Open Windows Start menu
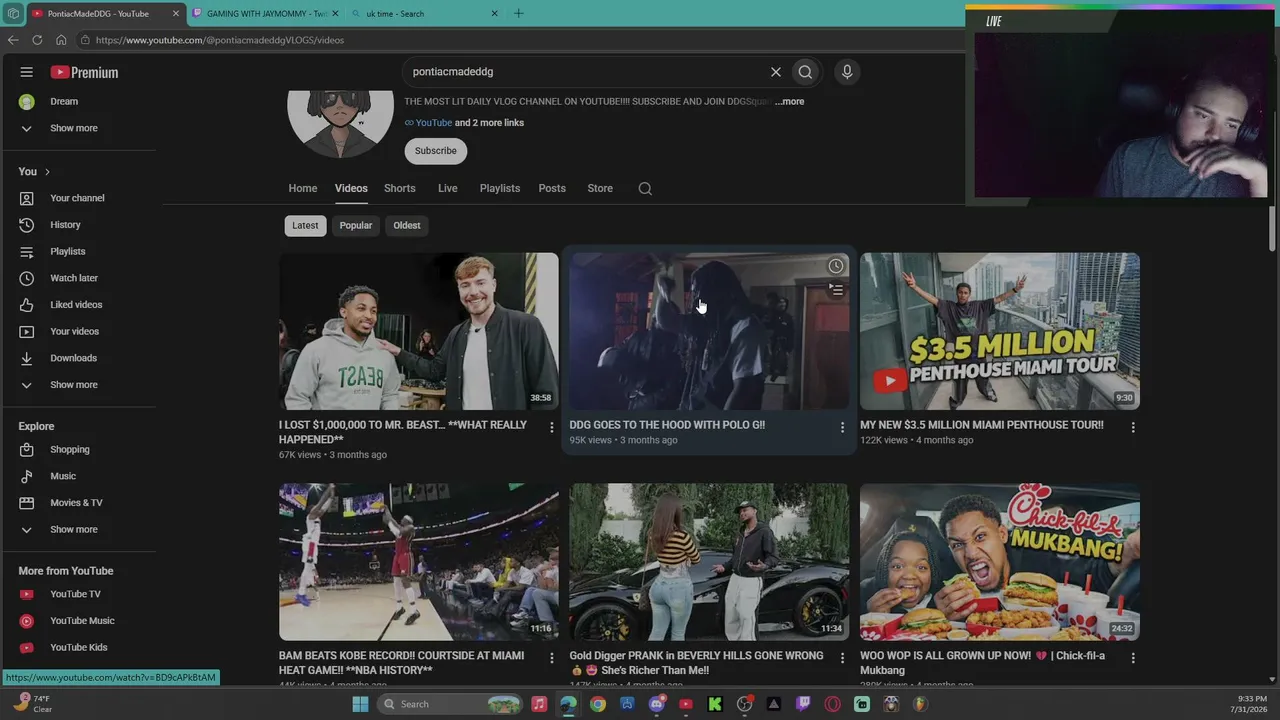This screenshot has width=1280, height=720. coord(360,704)
